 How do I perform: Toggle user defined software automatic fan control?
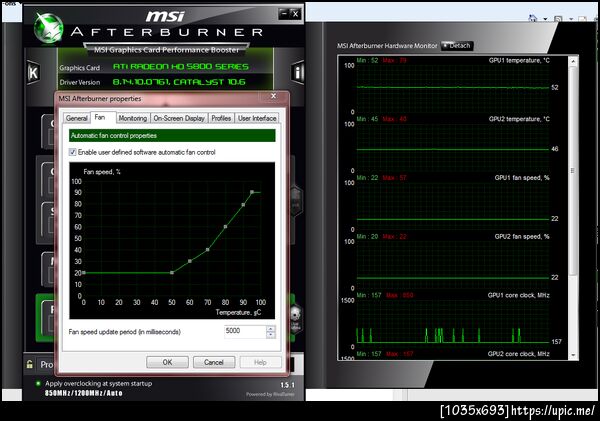coord(72,152)
